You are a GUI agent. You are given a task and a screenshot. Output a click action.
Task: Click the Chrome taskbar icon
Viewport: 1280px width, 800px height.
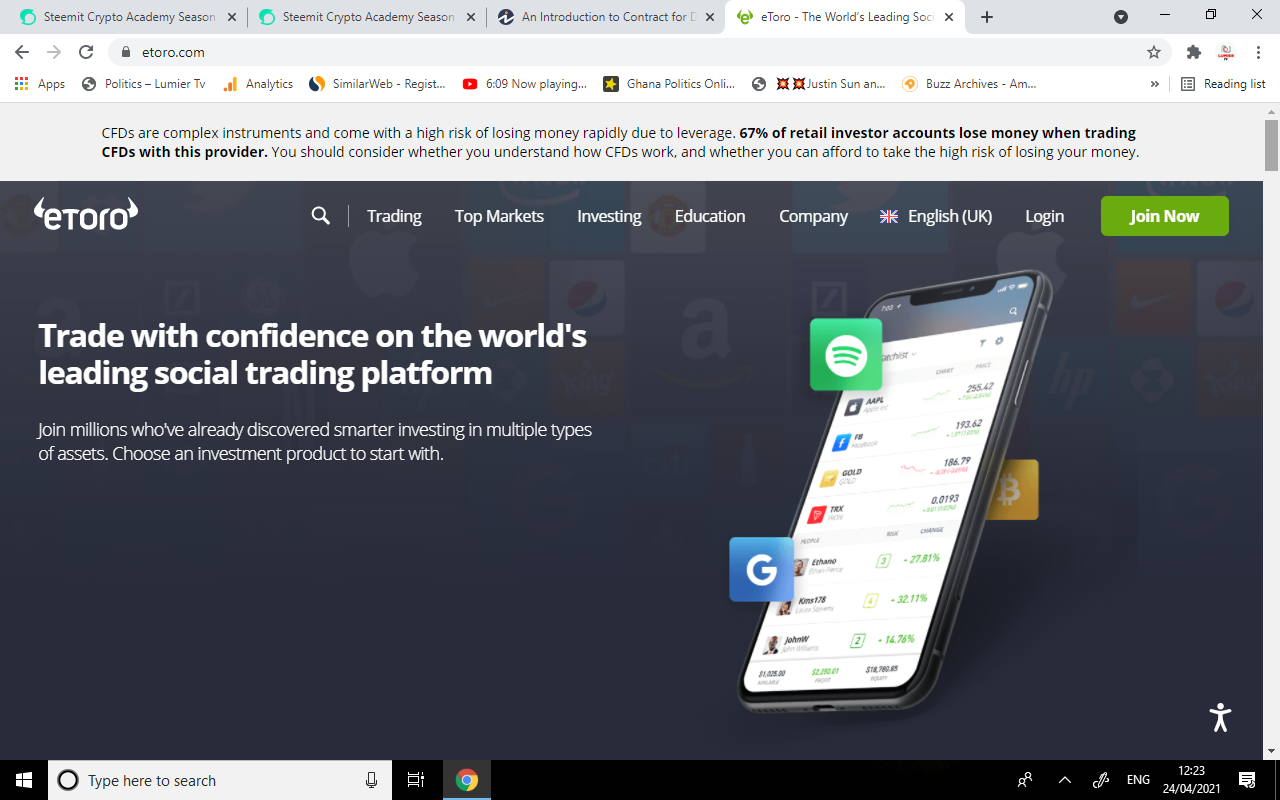(x=467, y=780)
